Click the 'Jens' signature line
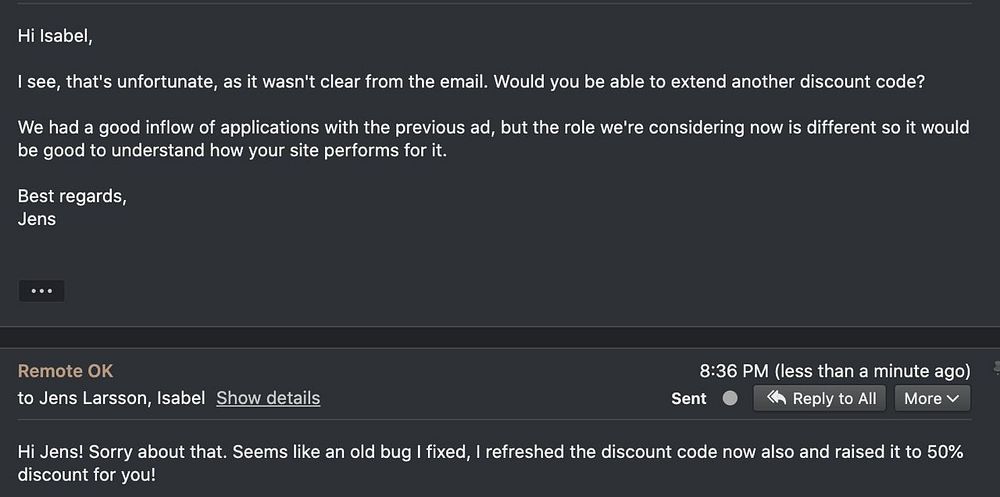The height and width of the screenshot is (497, 1000). [x=37, y=218]
